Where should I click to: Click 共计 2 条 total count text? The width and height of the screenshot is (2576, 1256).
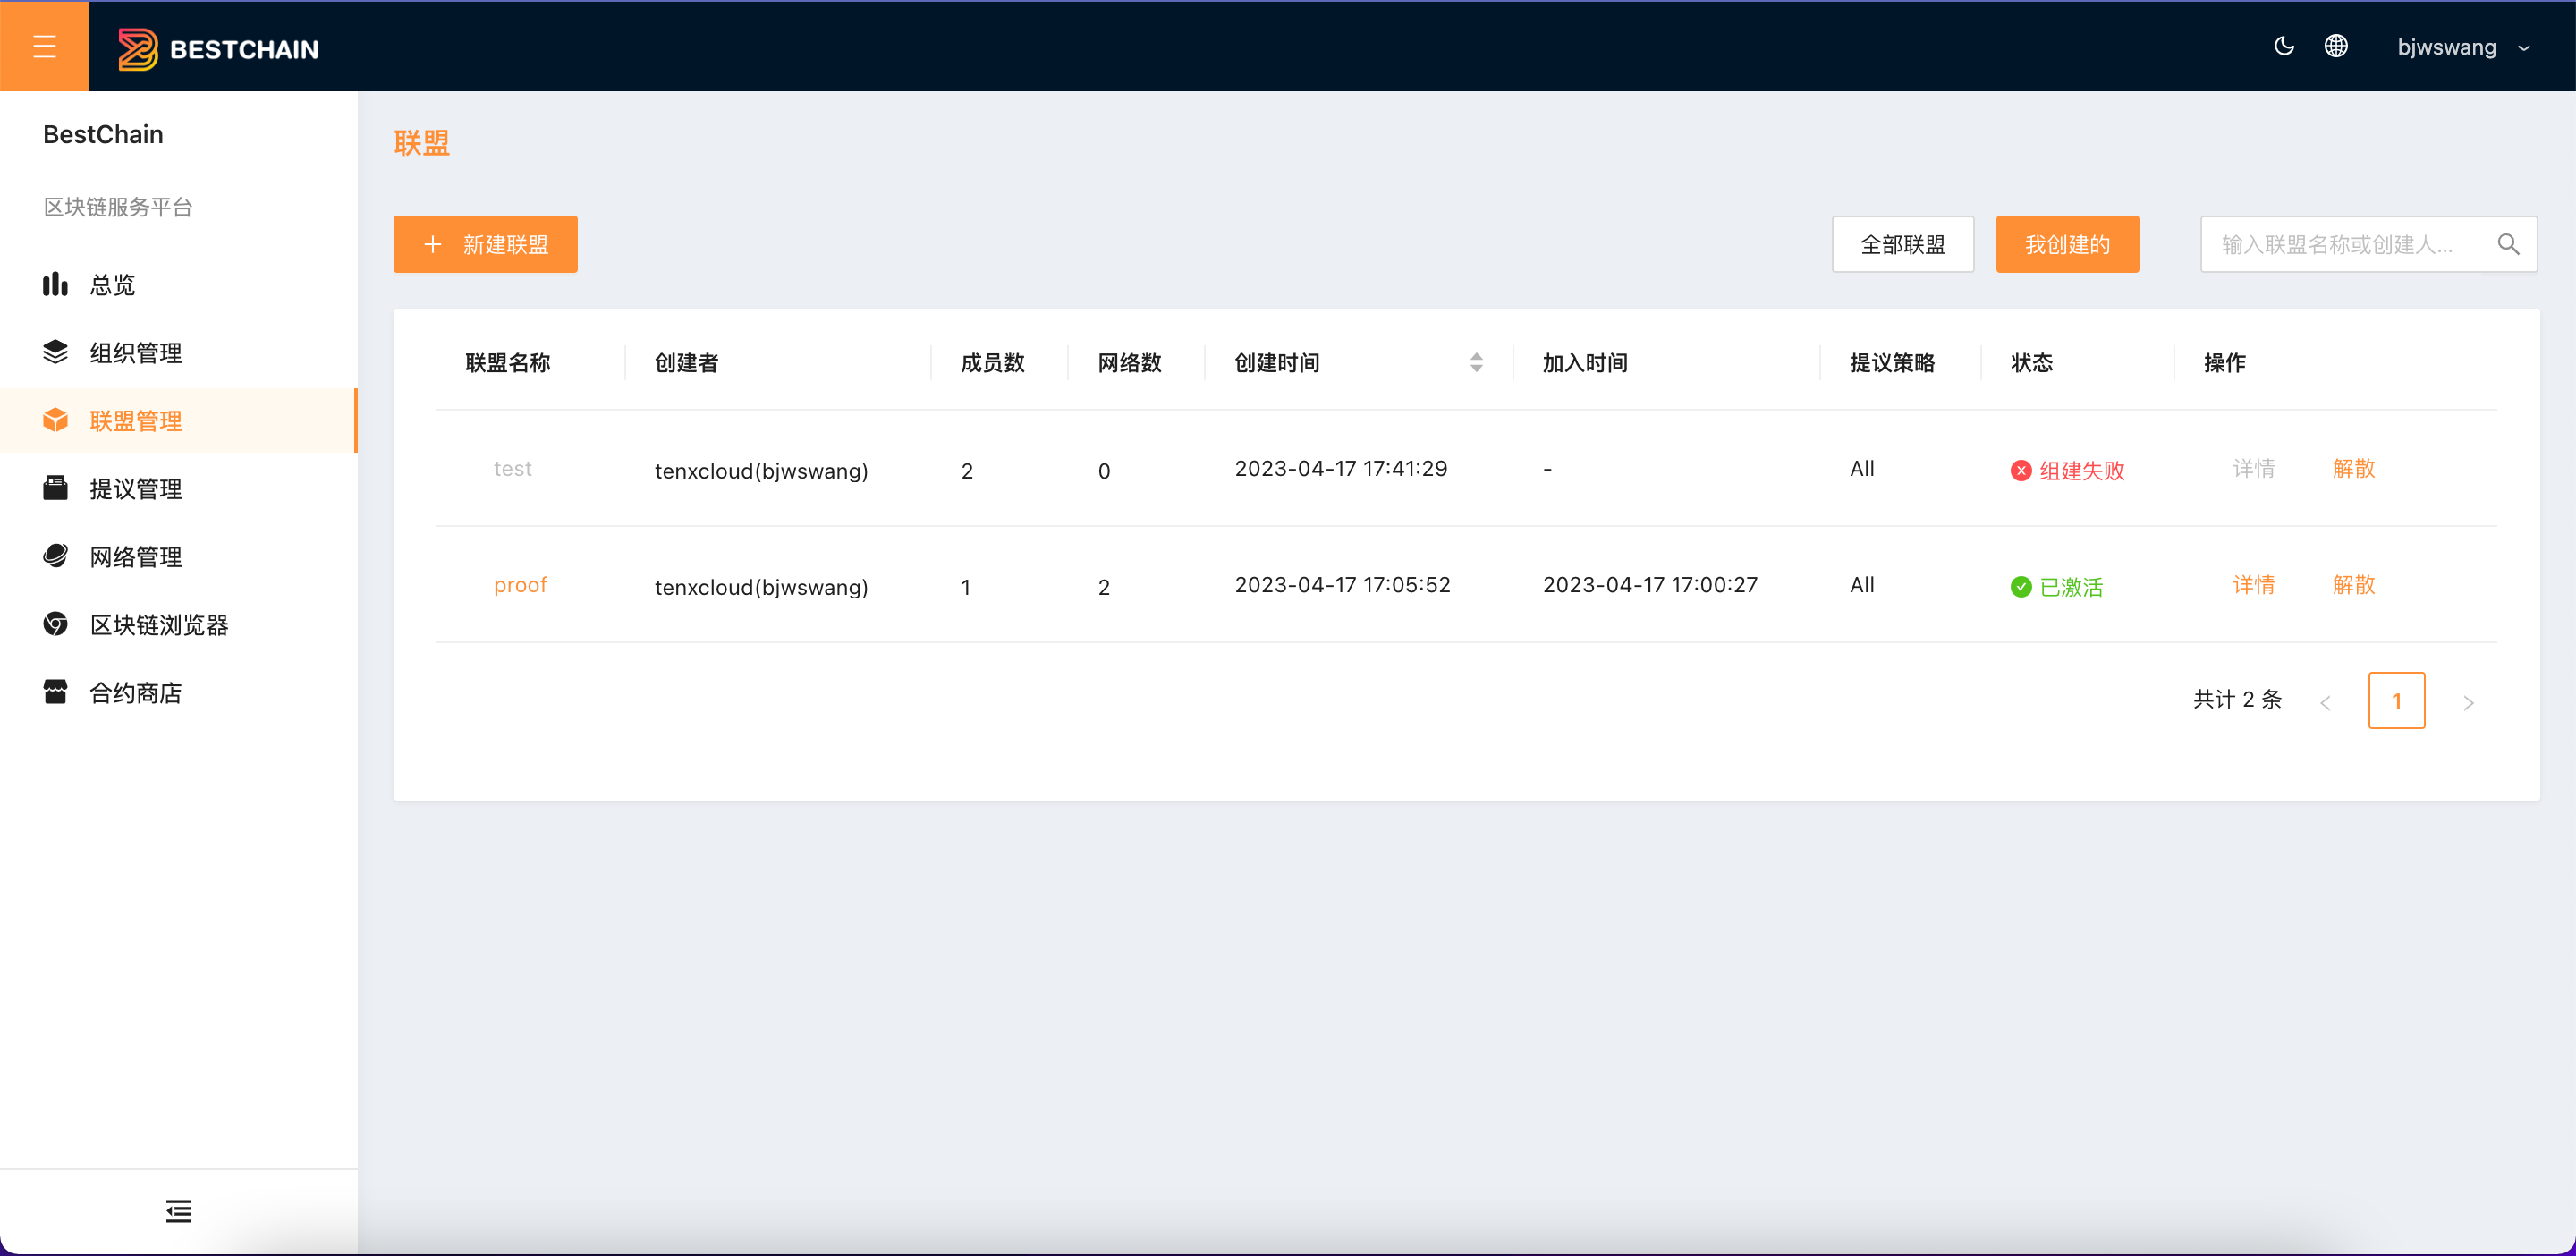click(x=2237, y=699)
